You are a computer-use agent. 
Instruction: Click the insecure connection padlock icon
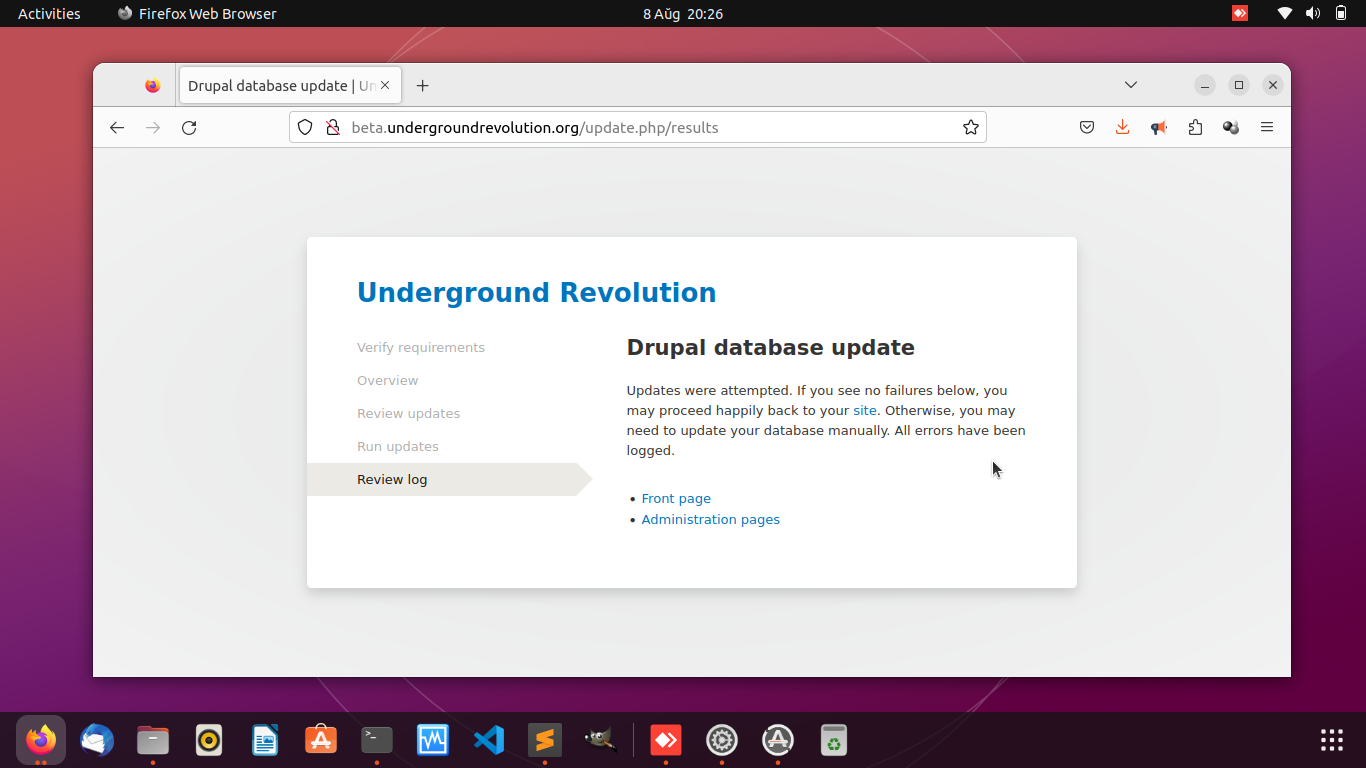click(x=333, y=128)
